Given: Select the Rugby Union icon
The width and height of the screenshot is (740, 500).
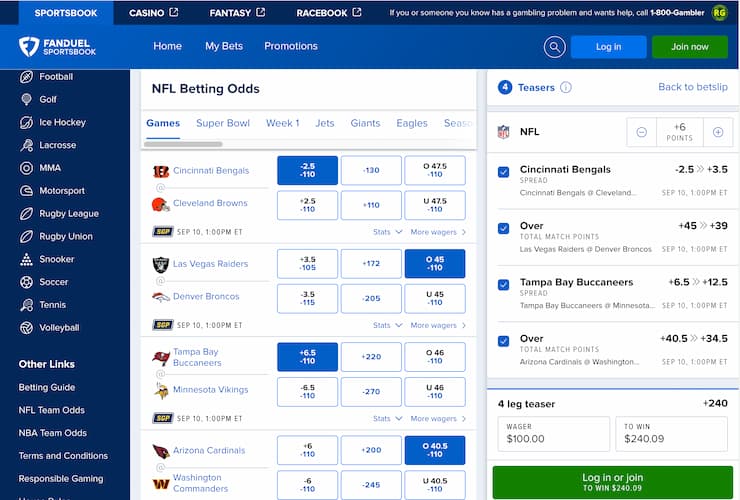Looking at the screenshot, I should [26, 237].
